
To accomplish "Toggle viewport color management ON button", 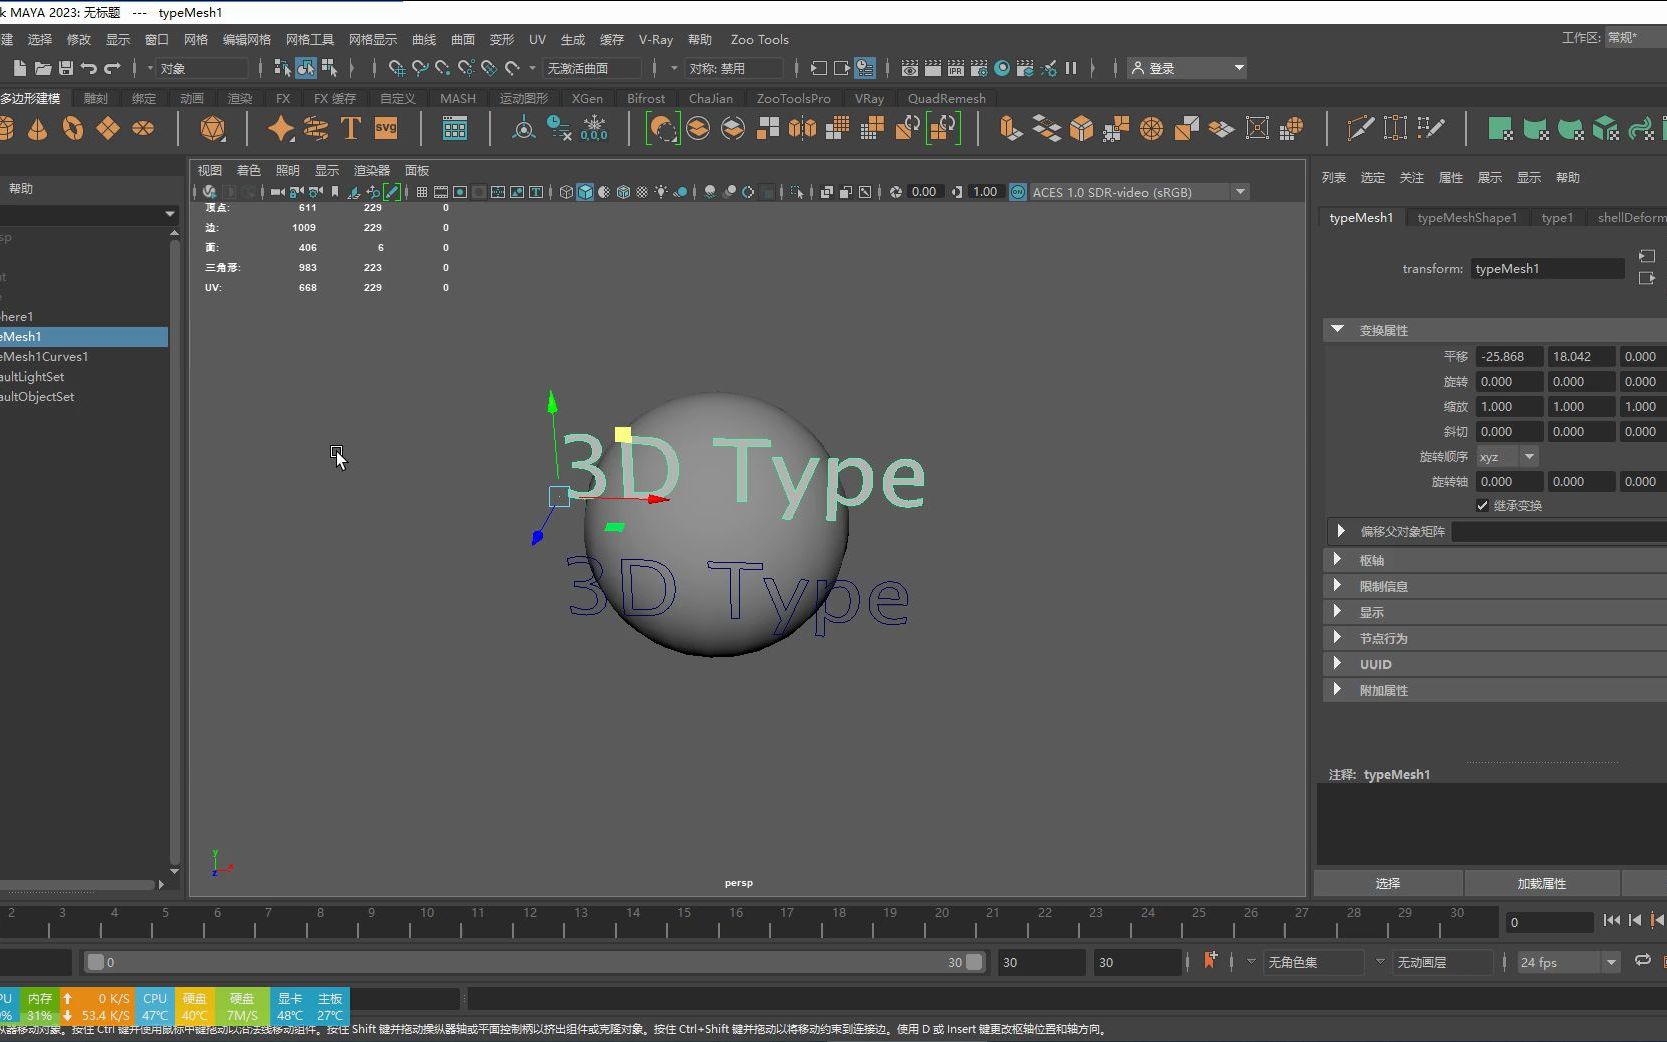I will pyautogui.click(x=1017, y=192).
